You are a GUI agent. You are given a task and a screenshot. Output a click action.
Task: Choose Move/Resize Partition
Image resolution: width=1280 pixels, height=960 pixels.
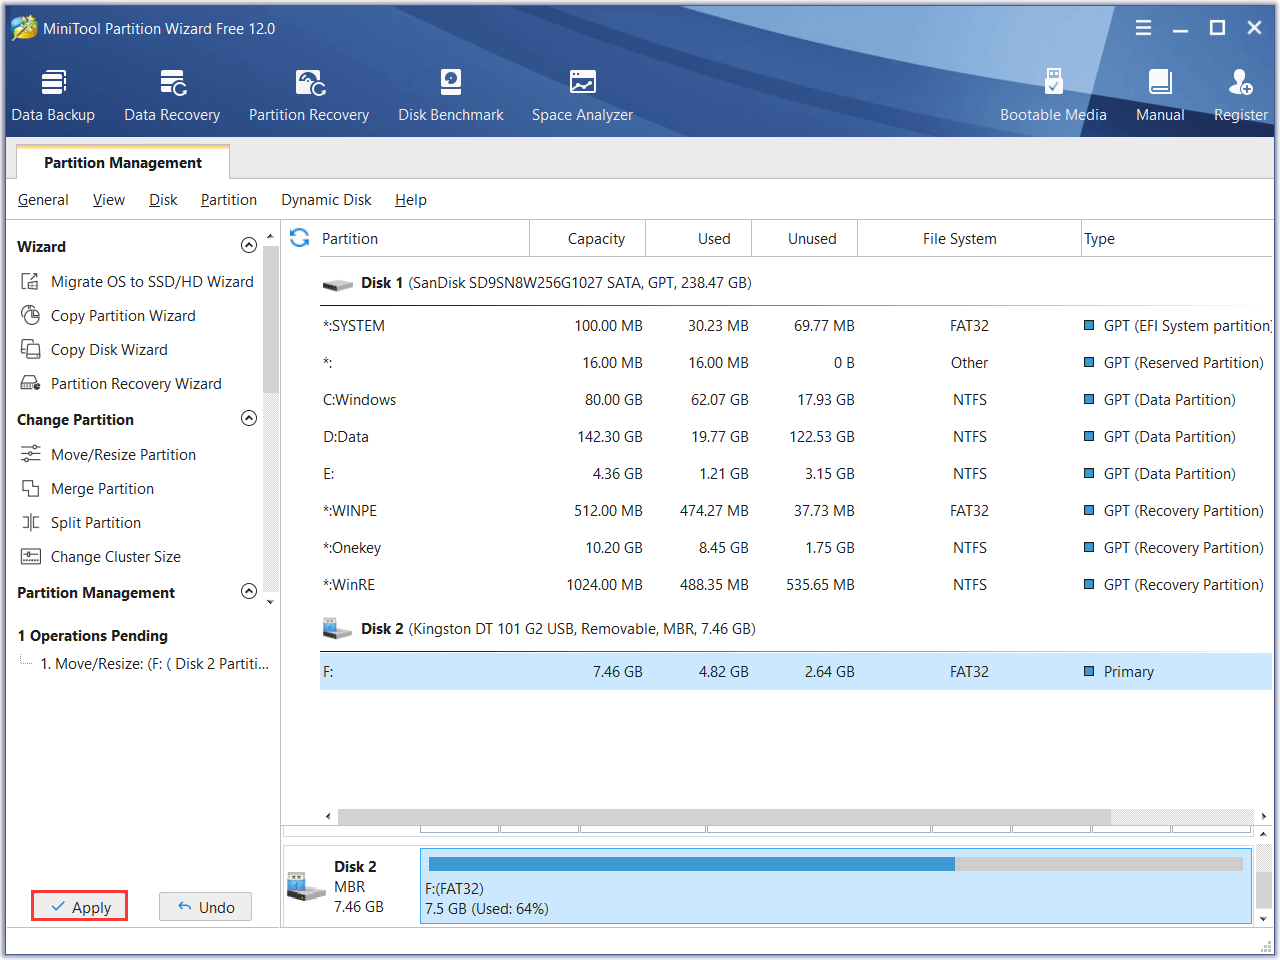point(108,455)
